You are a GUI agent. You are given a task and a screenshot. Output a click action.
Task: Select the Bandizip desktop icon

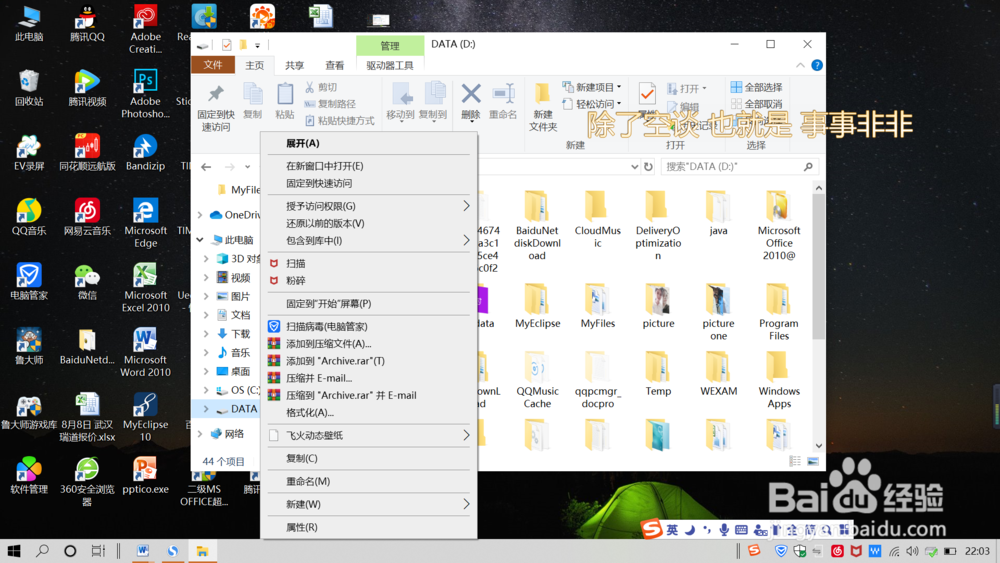pos(145,152)
